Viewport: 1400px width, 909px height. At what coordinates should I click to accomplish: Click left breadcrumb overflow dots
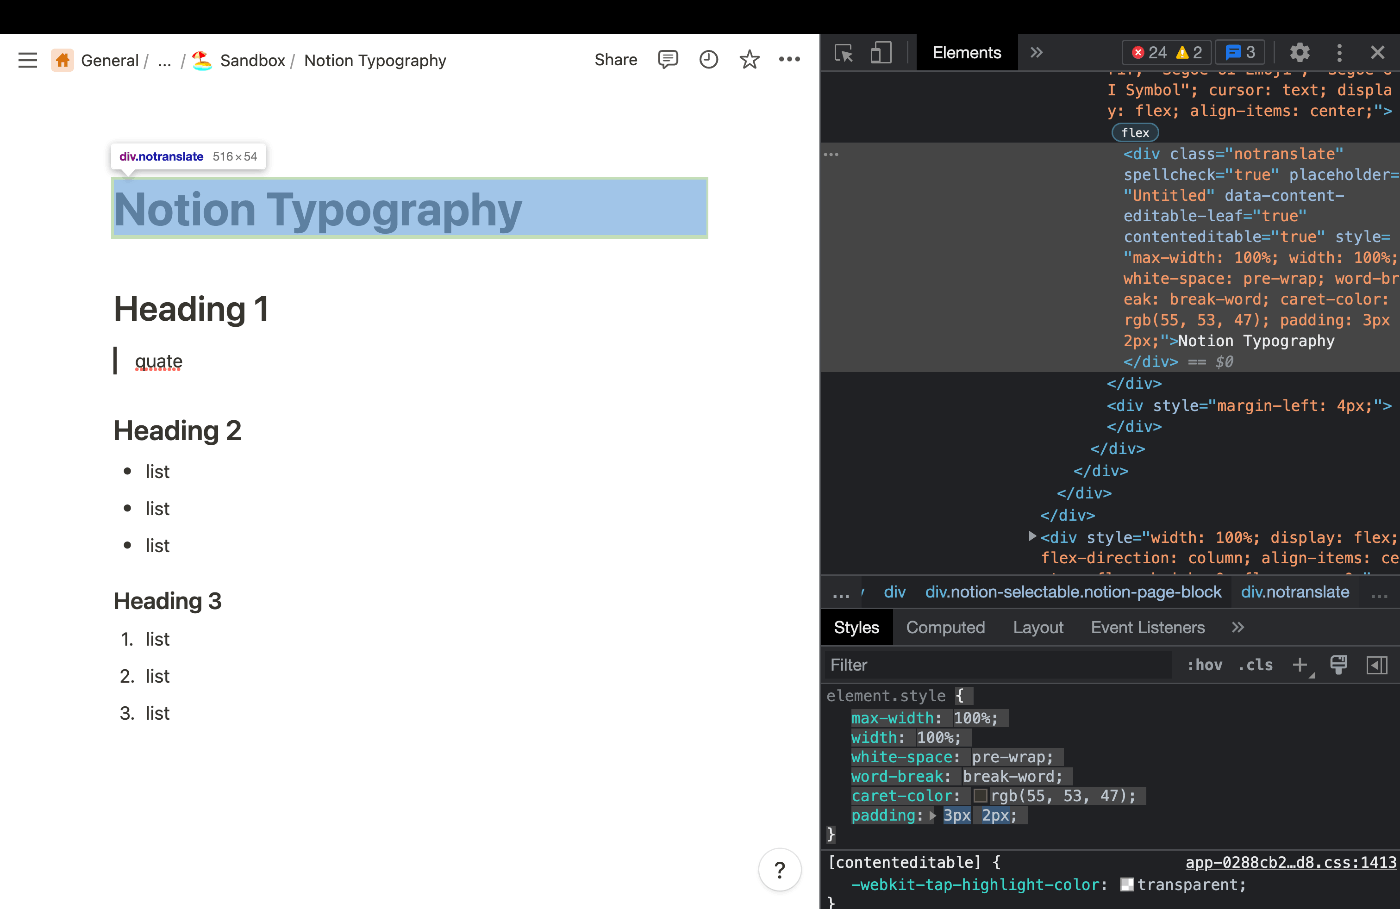(841, 593)
